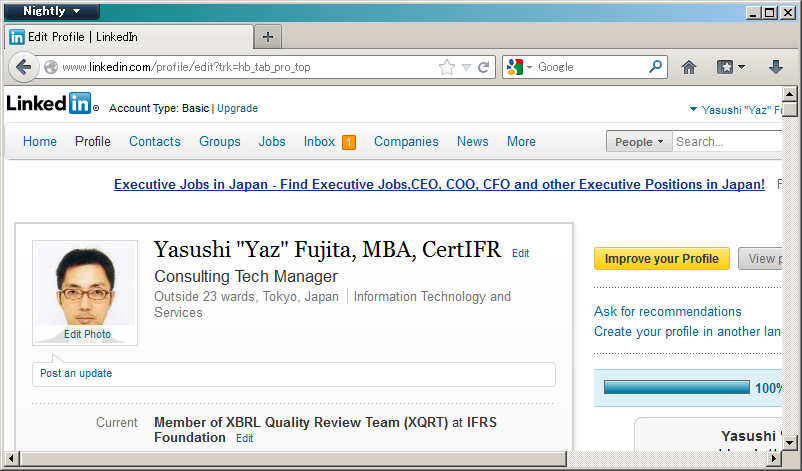Screen dimensions: 802x471
Task: Click the horizontal scrollbar thumb
Action: 294,458
